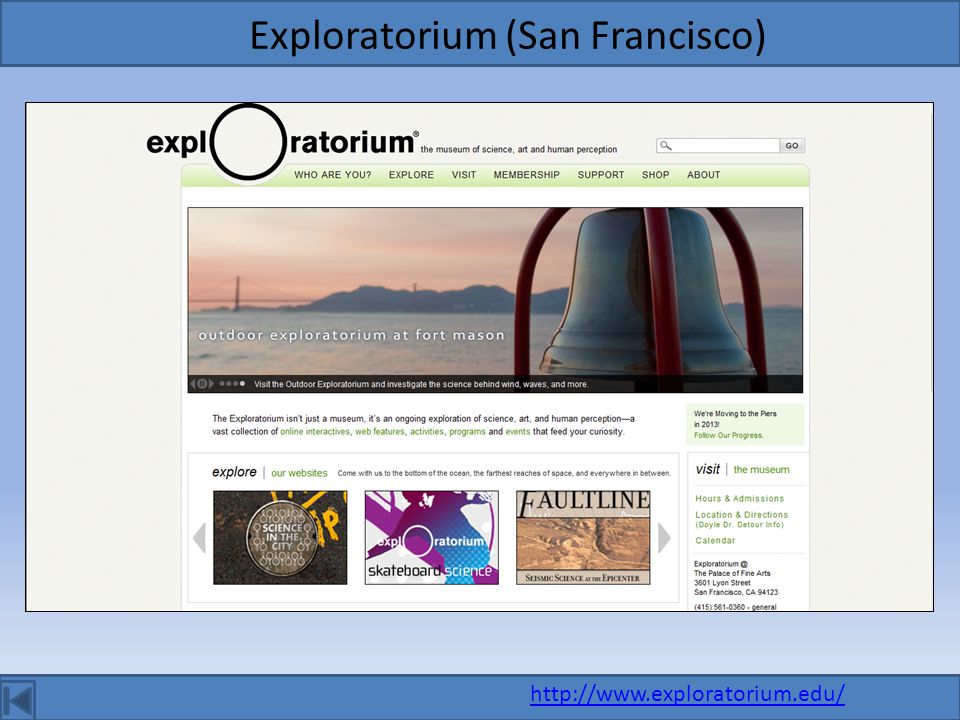This screenshot has height=720, width=960.
Task: Open the http://www.exploratorium.edu/ hyperlink
Action: pos(687,694)
